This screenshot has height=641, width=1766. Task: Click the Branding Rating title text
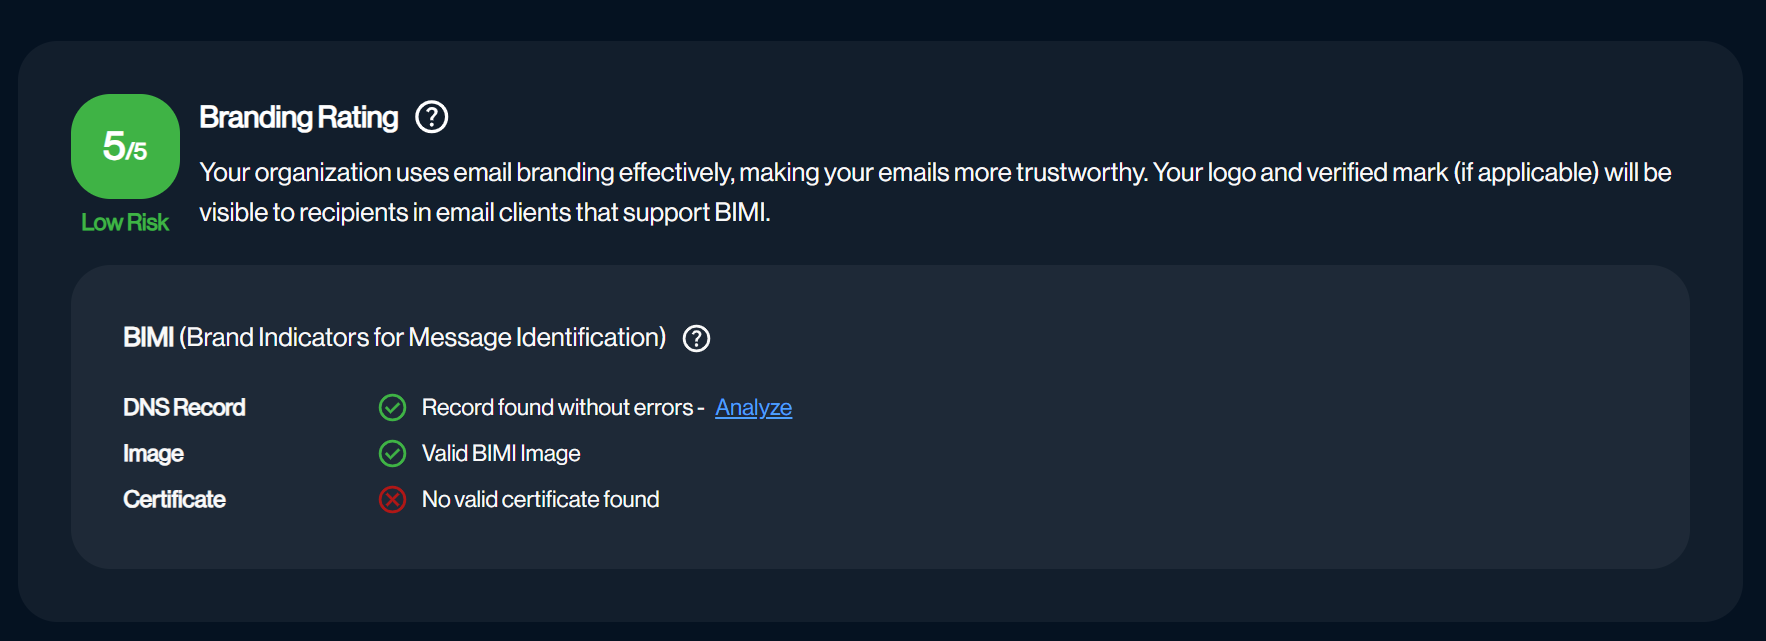298,117
